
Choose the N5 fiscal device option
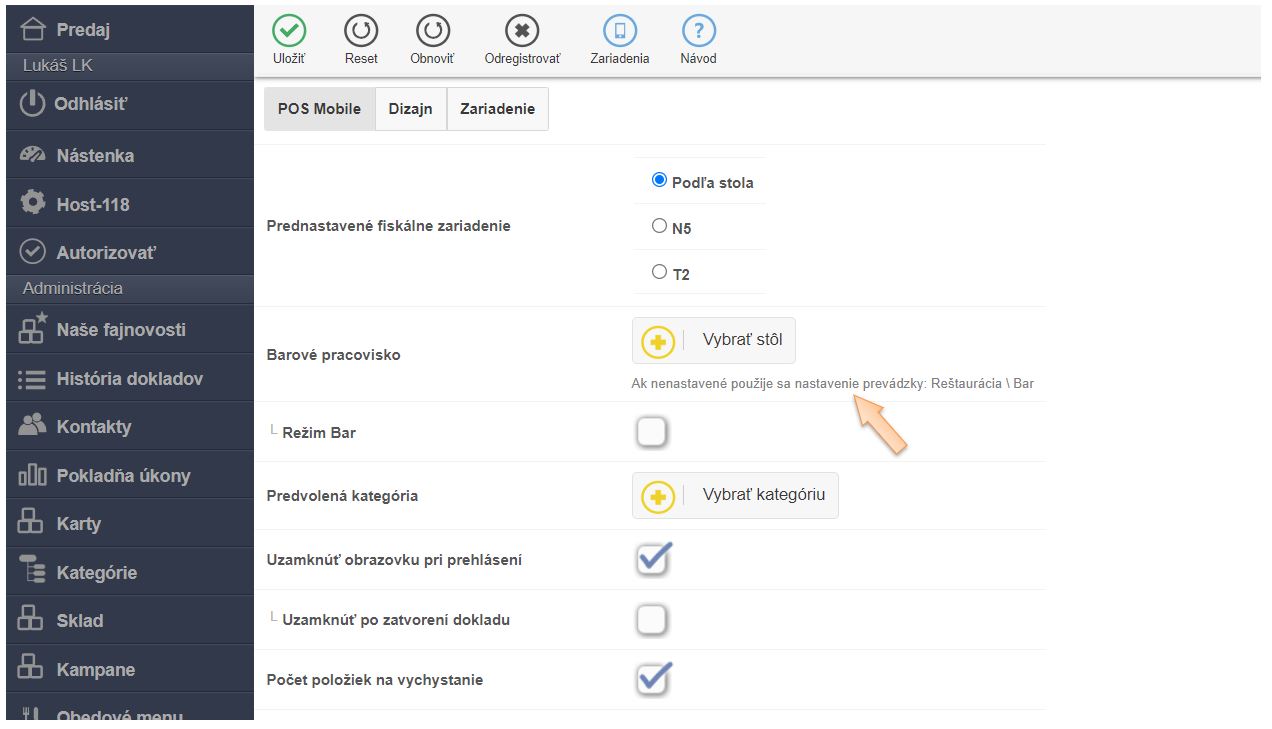click(x=659, y=226)
